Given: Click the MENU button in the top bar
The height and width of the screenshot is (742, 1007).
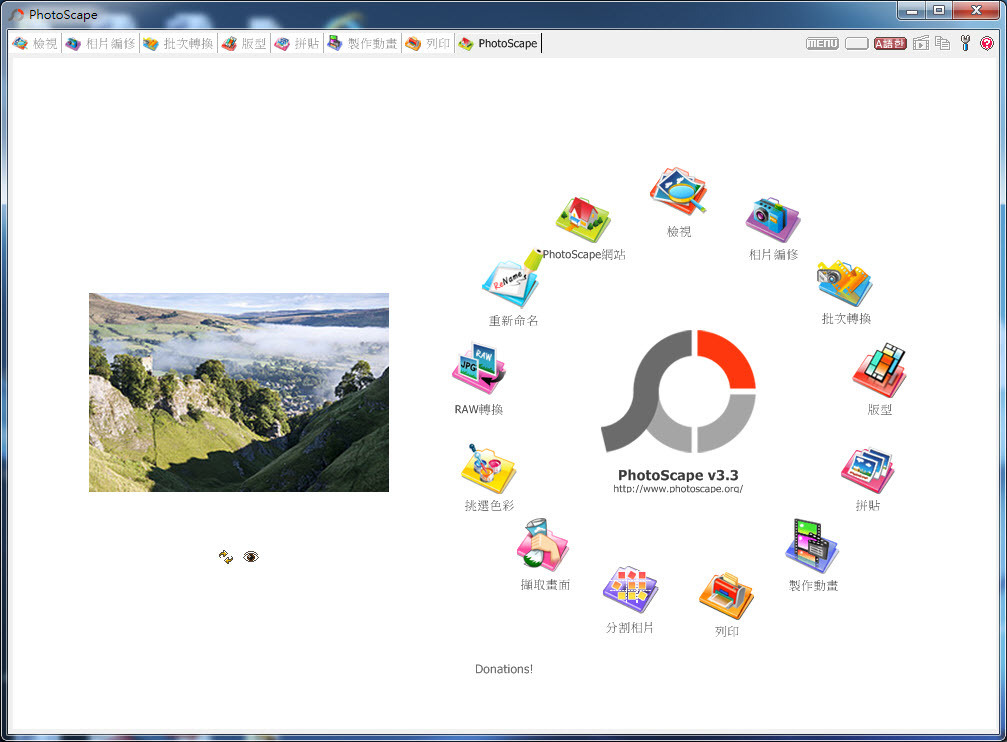Looking at the screenshot, I should coord(822,44).
